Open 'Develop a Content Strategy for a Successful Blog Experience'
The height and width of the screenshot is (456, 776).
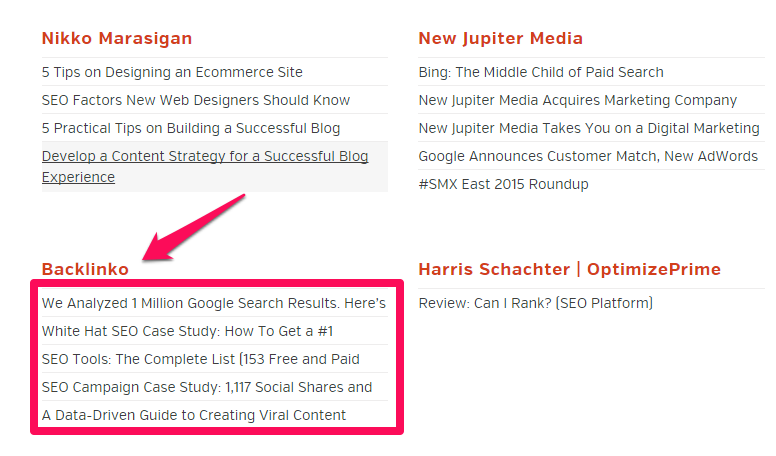(205, 166)
